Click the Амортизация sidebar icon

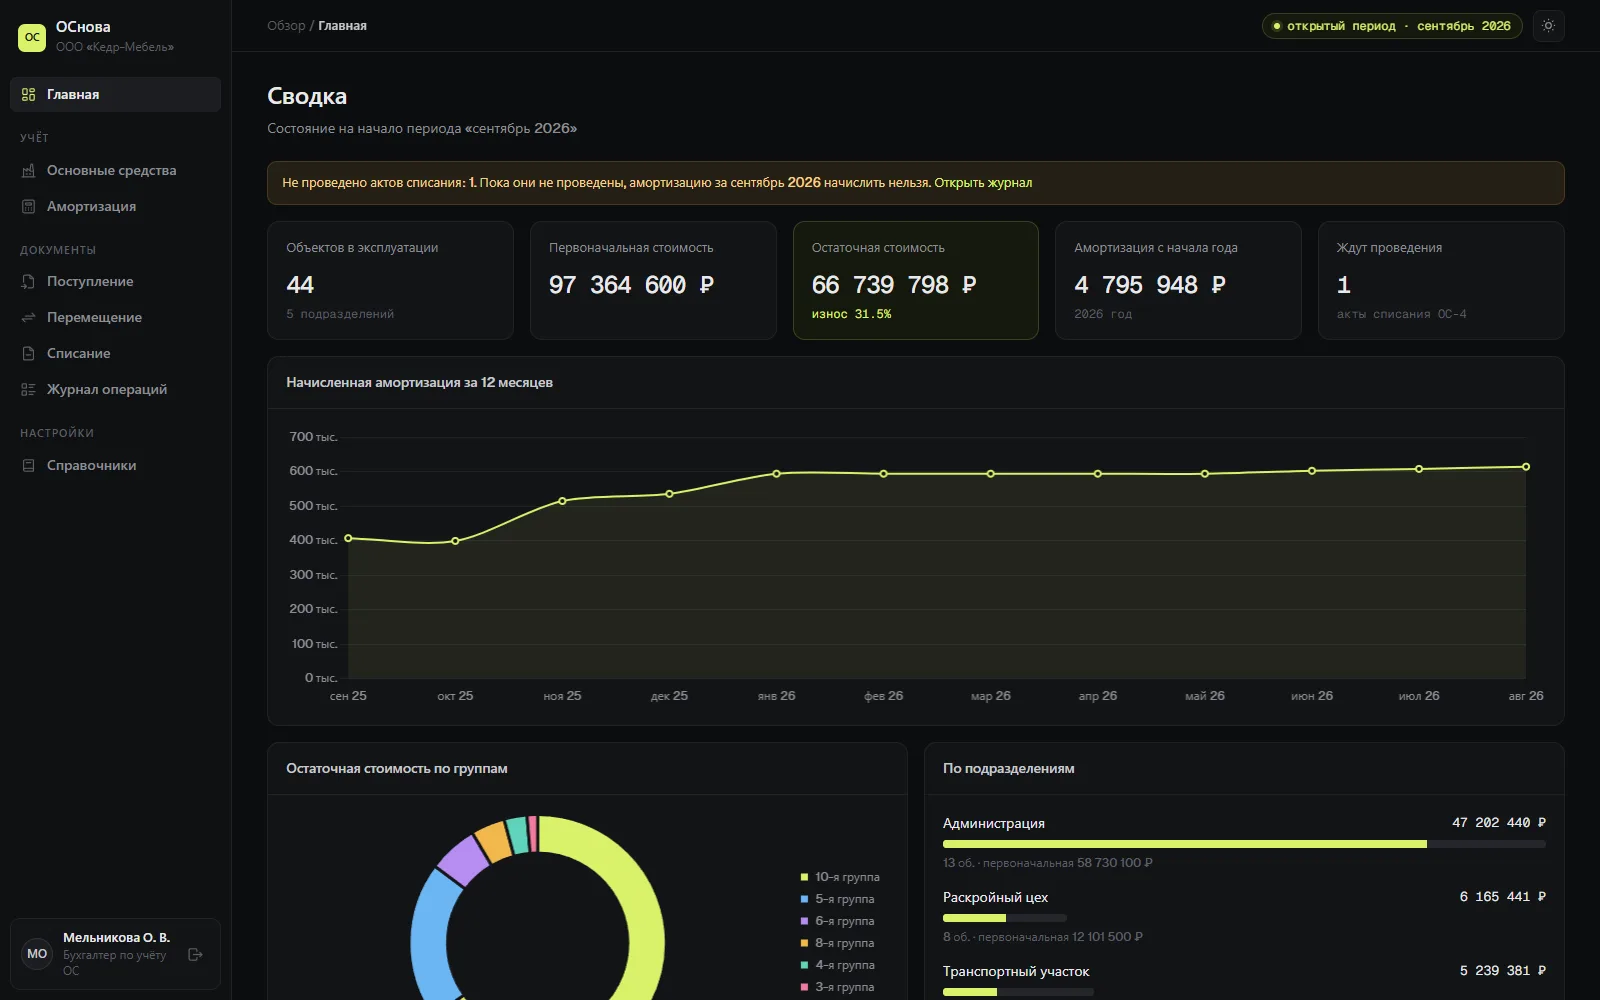coord(28,207)
